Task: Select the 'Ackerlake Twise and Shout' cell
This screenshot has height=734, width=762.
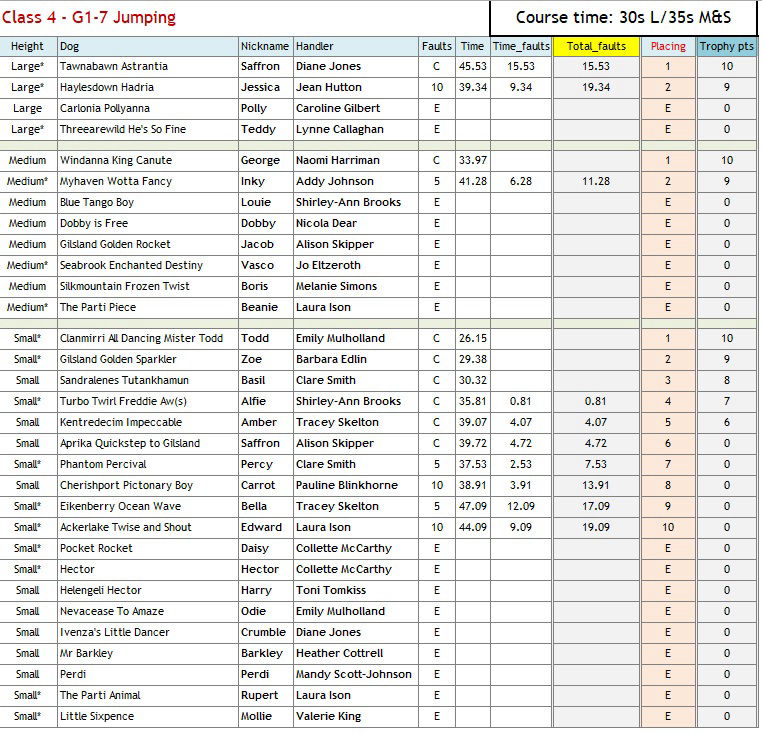Action: point(148,527)
